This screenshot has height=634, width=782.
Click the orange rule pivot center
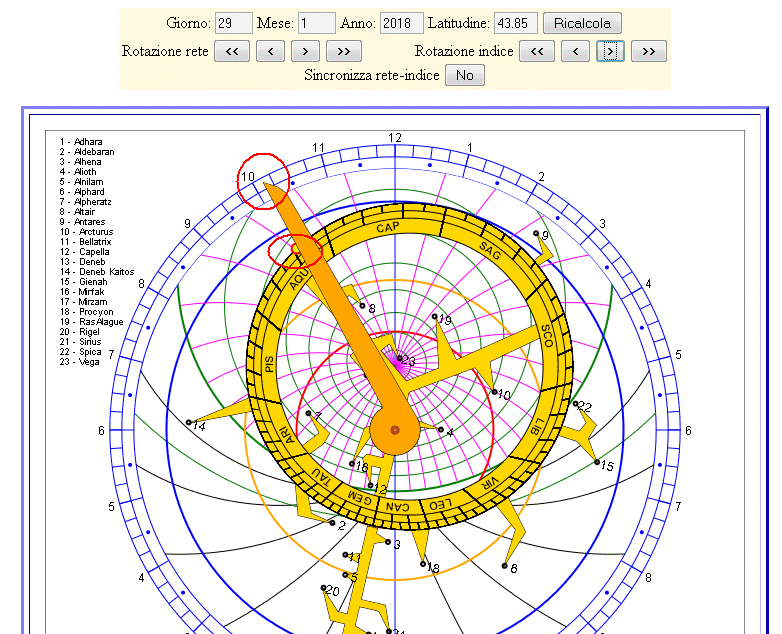tap(394, 430)
